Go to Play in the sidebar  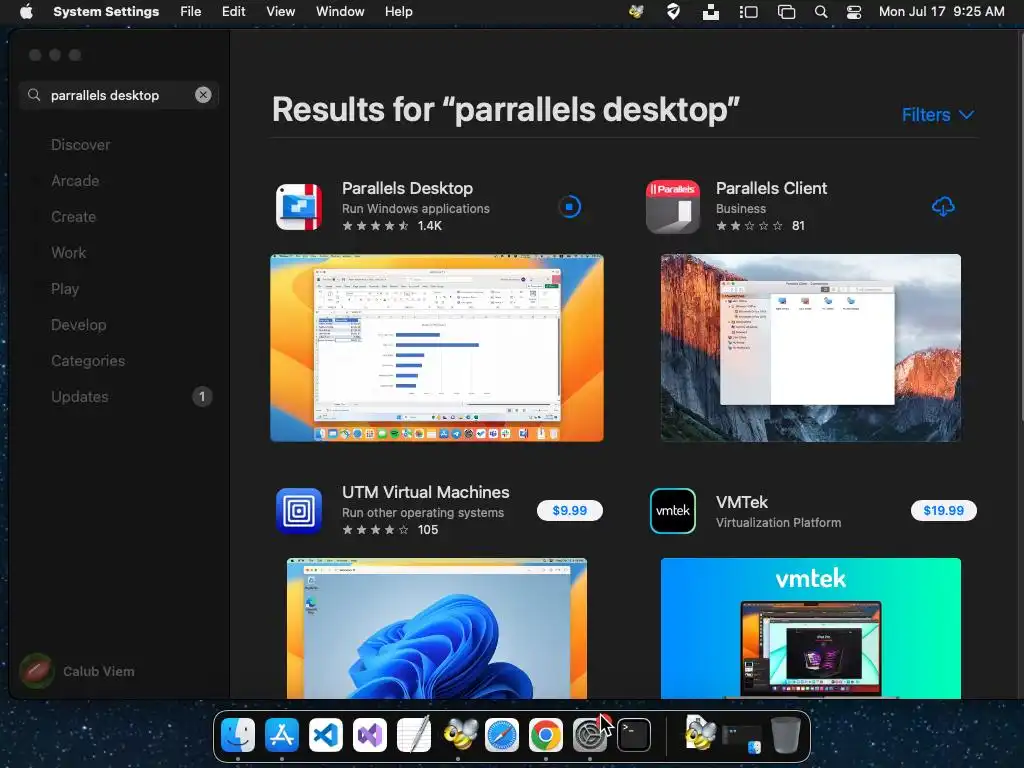pos(65,289)
